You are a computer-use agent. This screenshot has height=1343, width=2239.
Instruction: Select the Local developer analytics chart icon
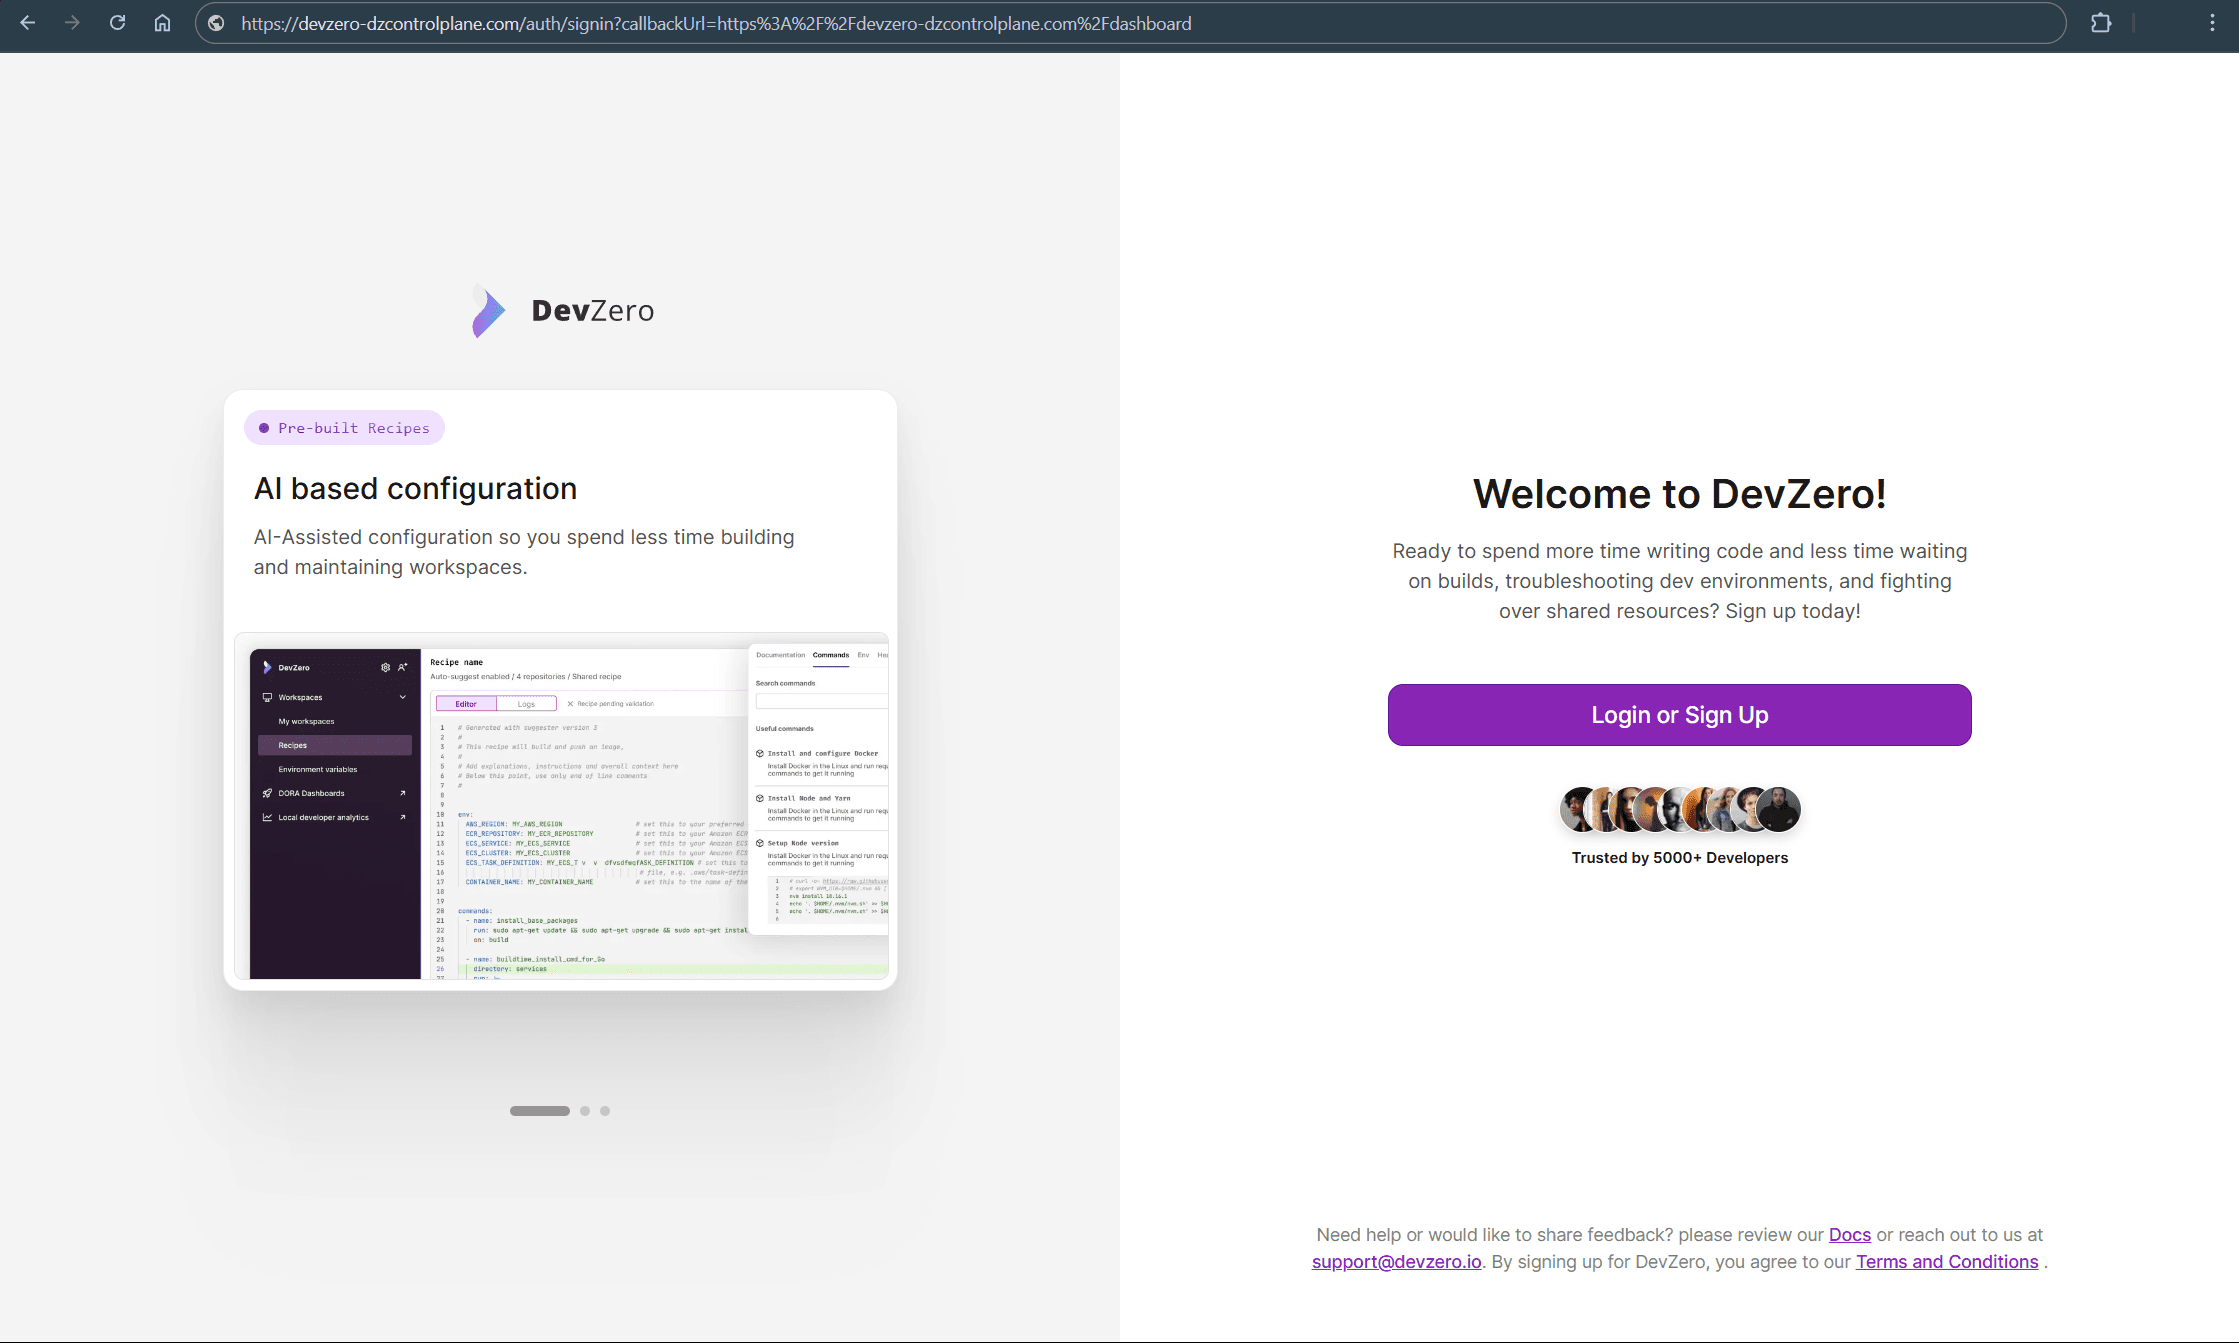click(x=267, y=817)
